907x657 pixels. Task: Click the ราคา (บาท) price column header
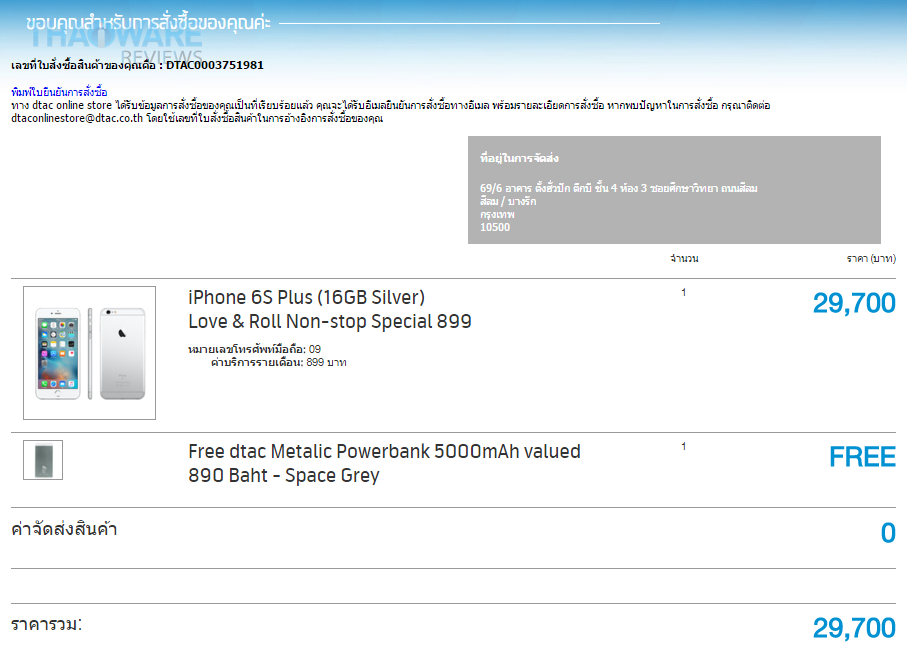pyautogui.click(x=871, y=259)
